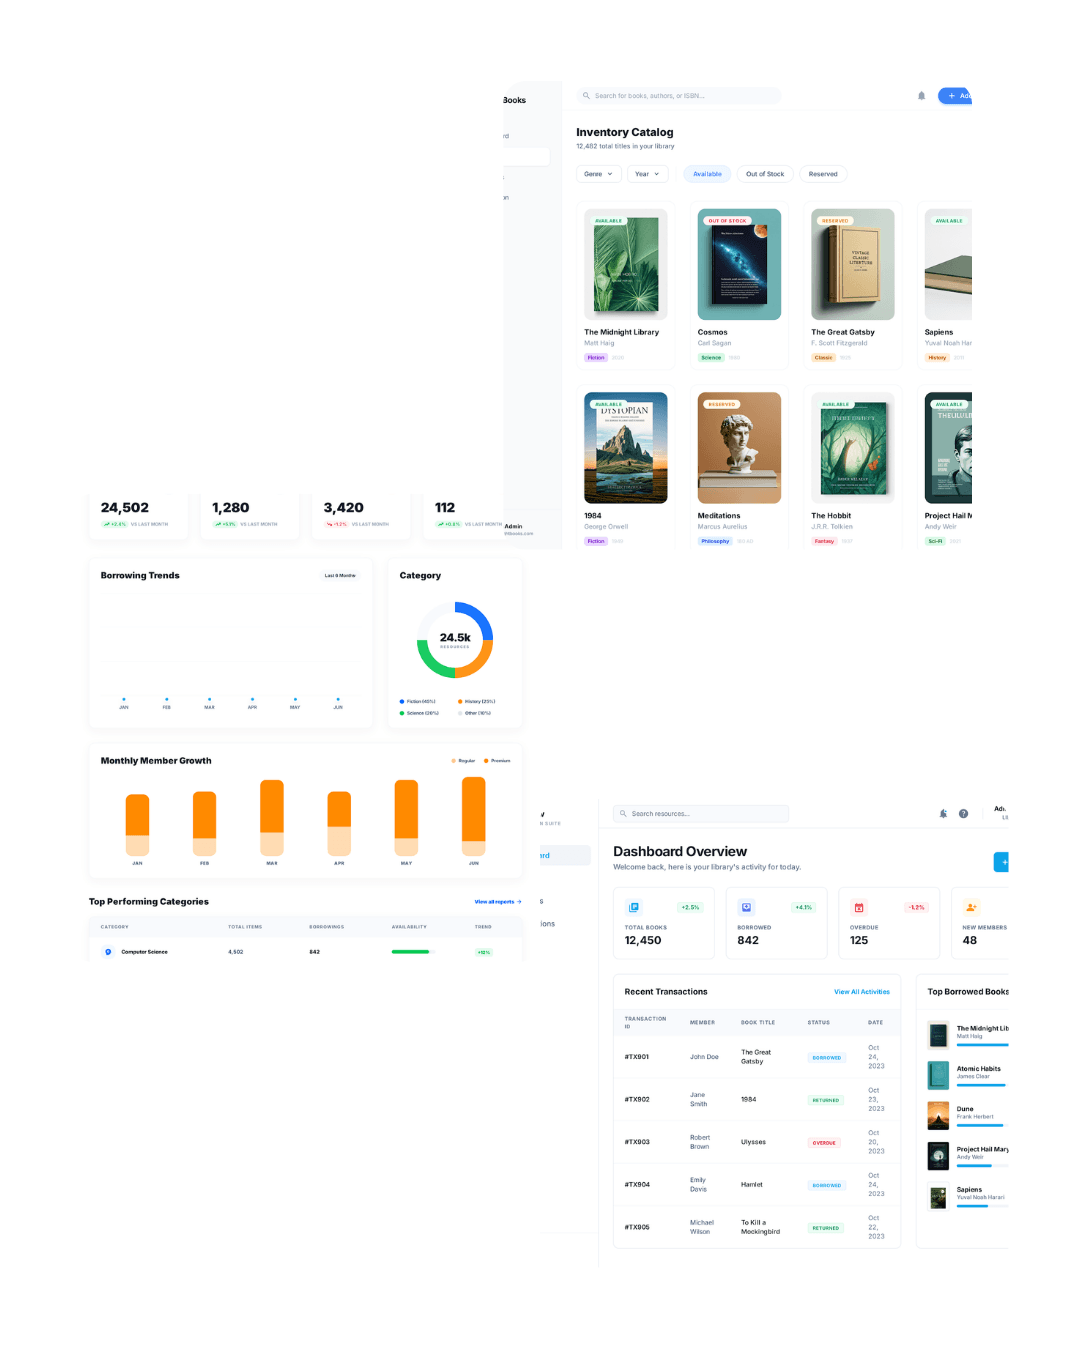The height and width of the screenshot is (1350, 1080).
Task: Open the Cosmos book cover thumbnail
Action: point(739,264)
